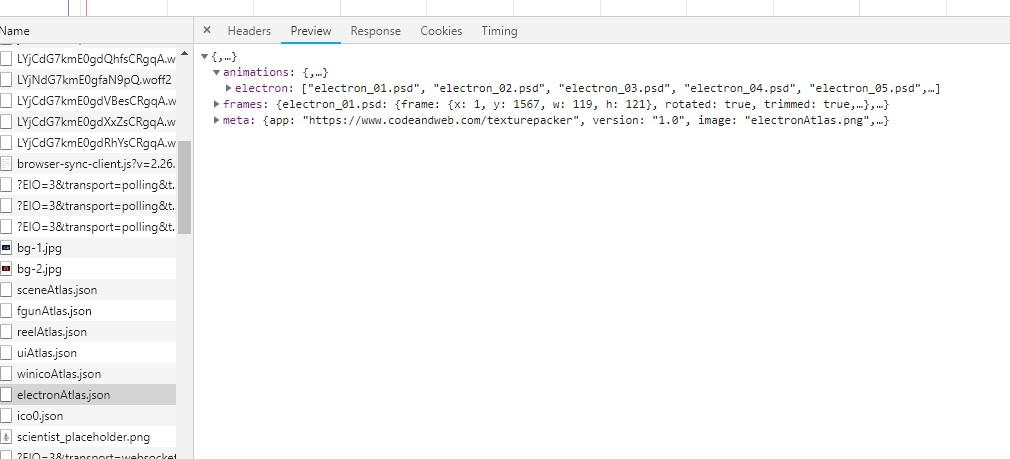The height and width of the screenshot is (459, 1010).
Task: Collapse the animations node
Action: click(216, 72)
